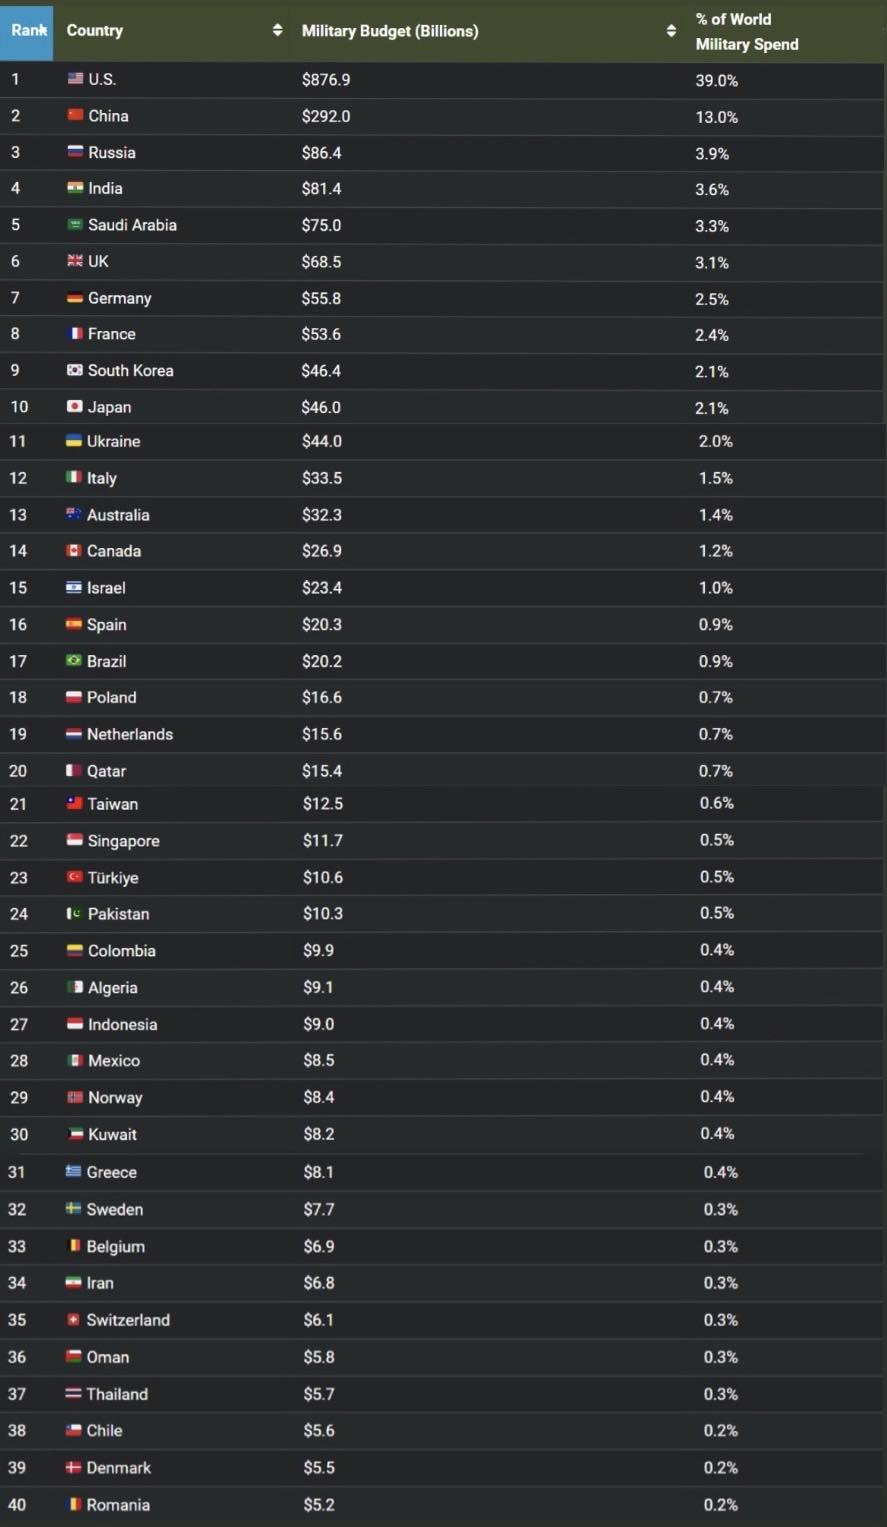Click the Country header label
This screenshot has height=1527, width=887.
point(95,31)
